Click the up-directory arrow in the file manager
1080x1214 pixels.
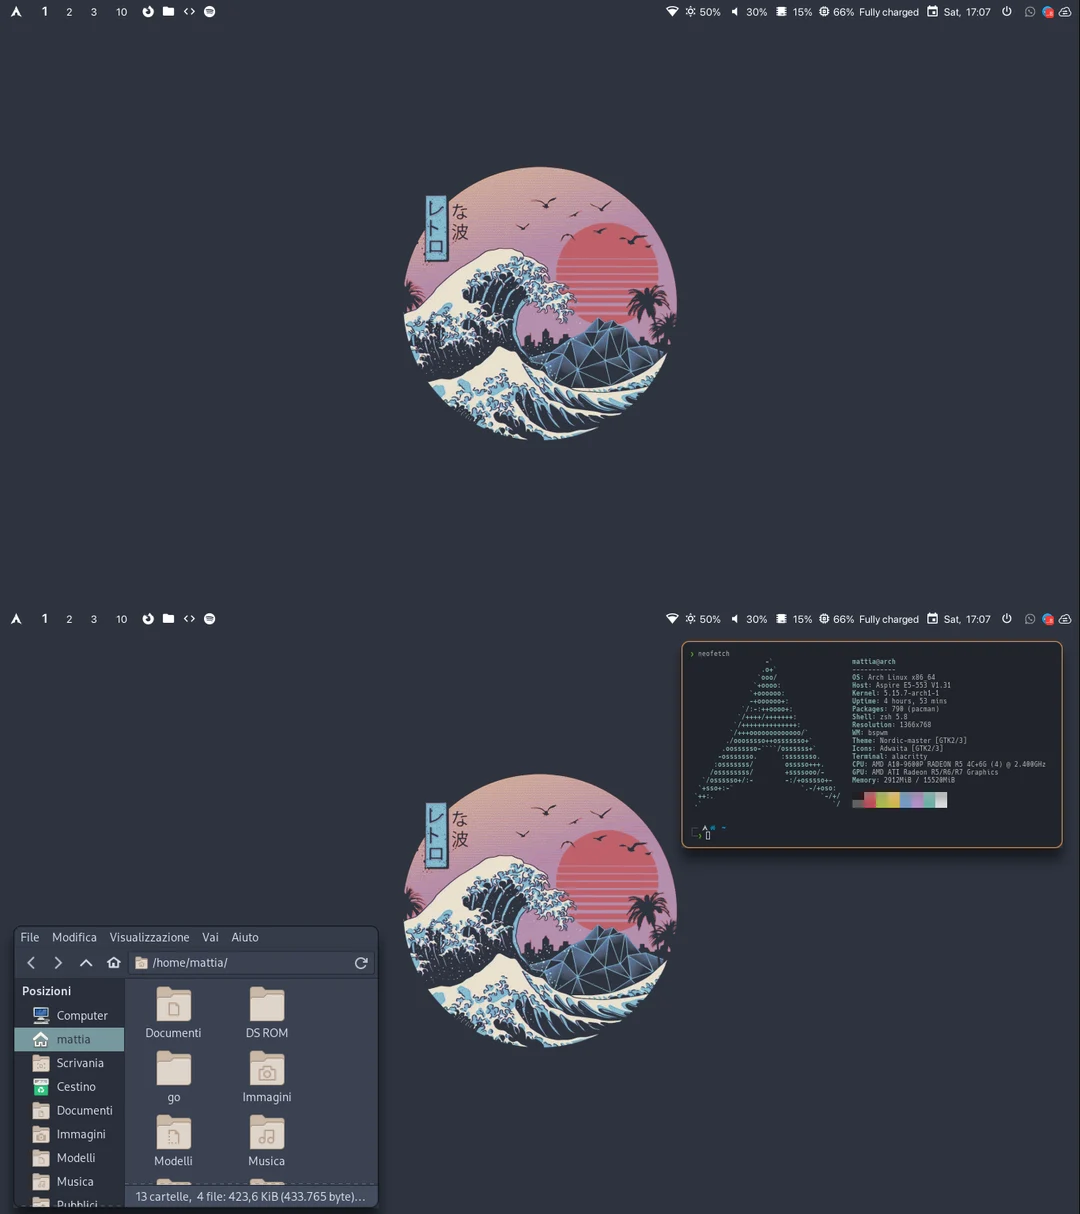[85, 962]
